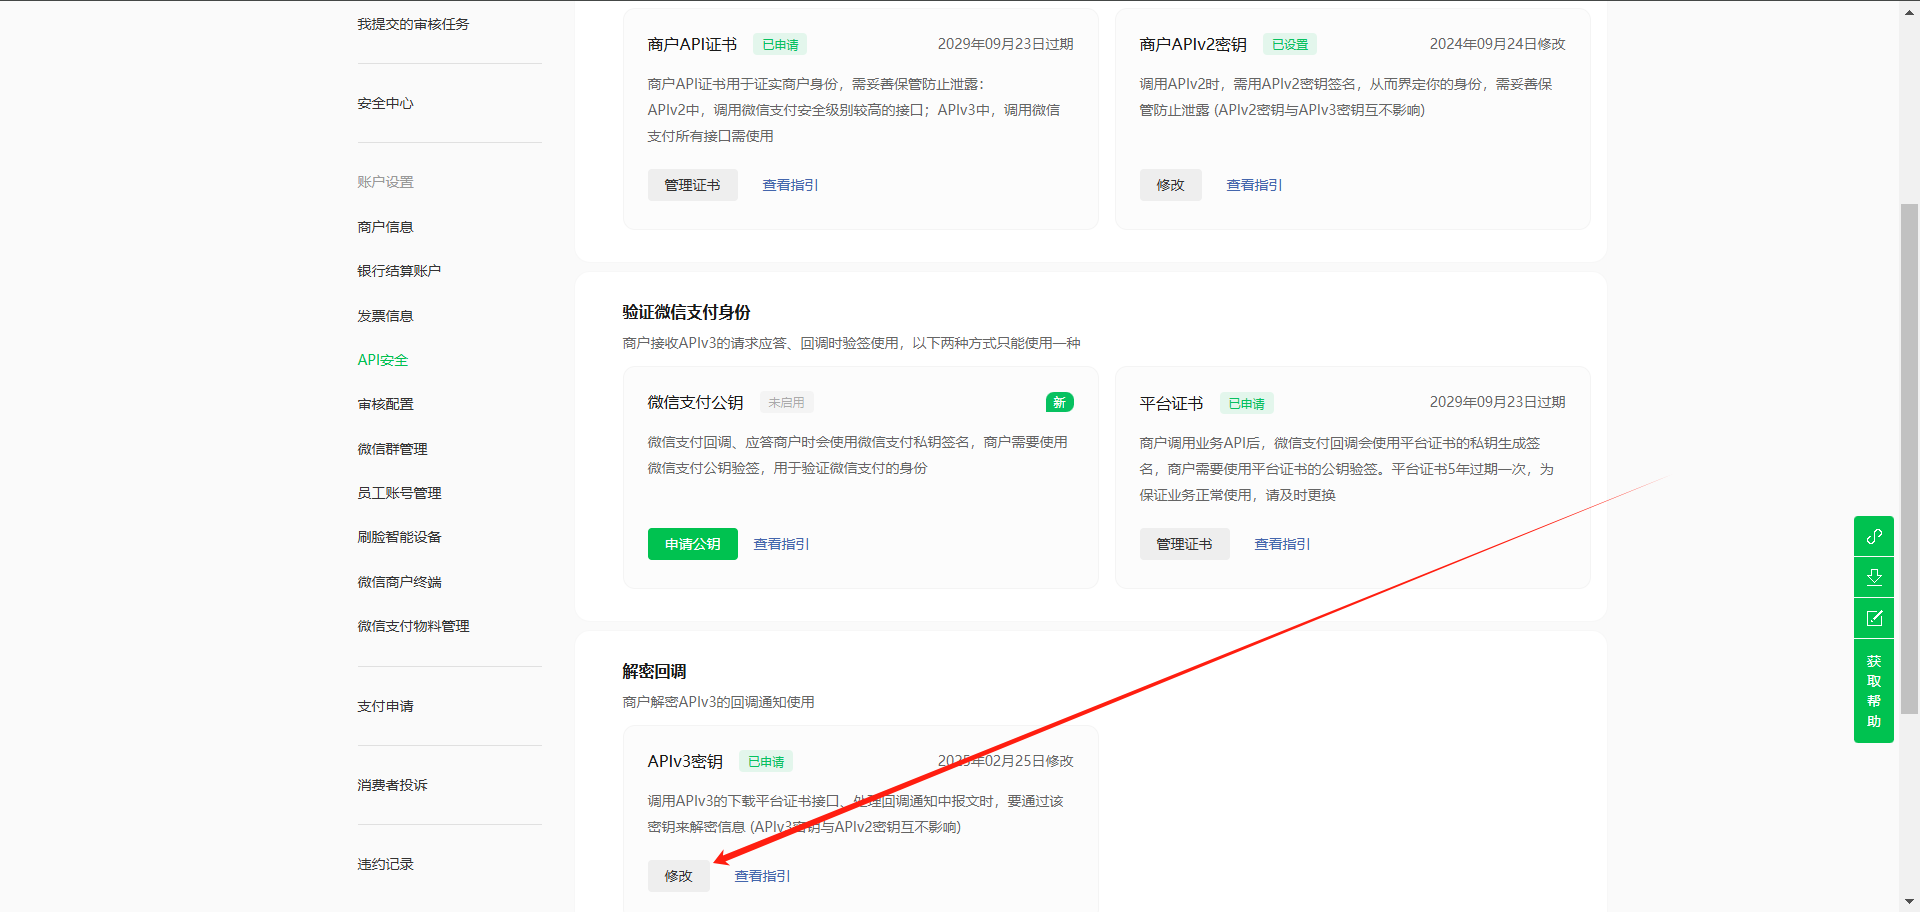
Task: Open 查看指引 link for 平台证书
Action: (x=1282, y=544)
